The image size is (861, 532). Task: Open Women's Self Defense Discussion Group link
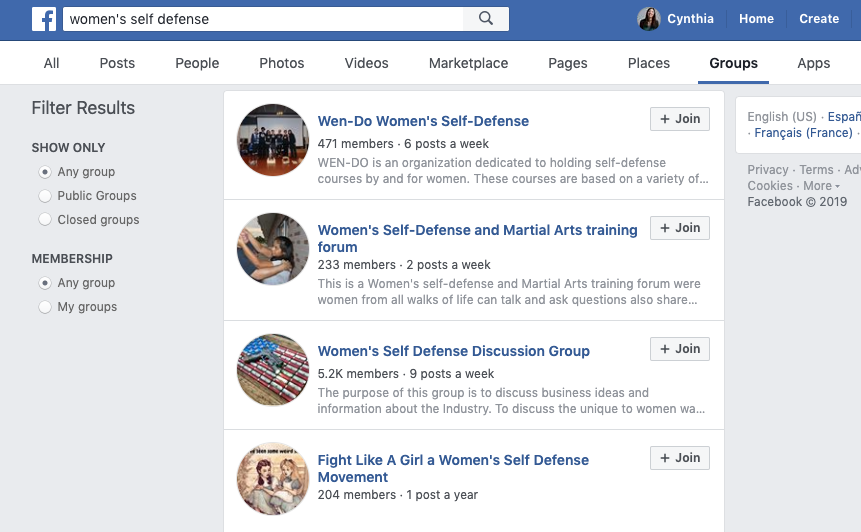tap(454, 351)
